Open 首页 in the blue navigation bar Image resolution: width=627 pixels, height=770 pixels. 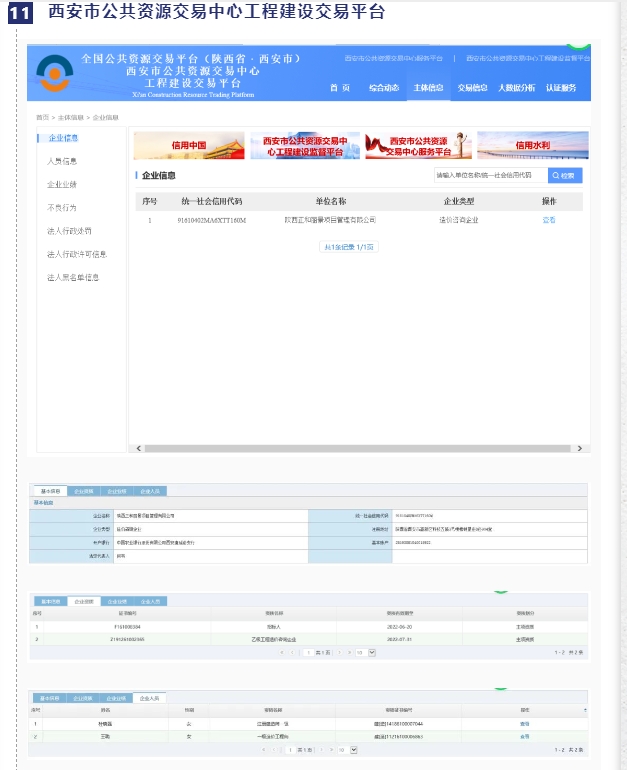click(340, 88)
